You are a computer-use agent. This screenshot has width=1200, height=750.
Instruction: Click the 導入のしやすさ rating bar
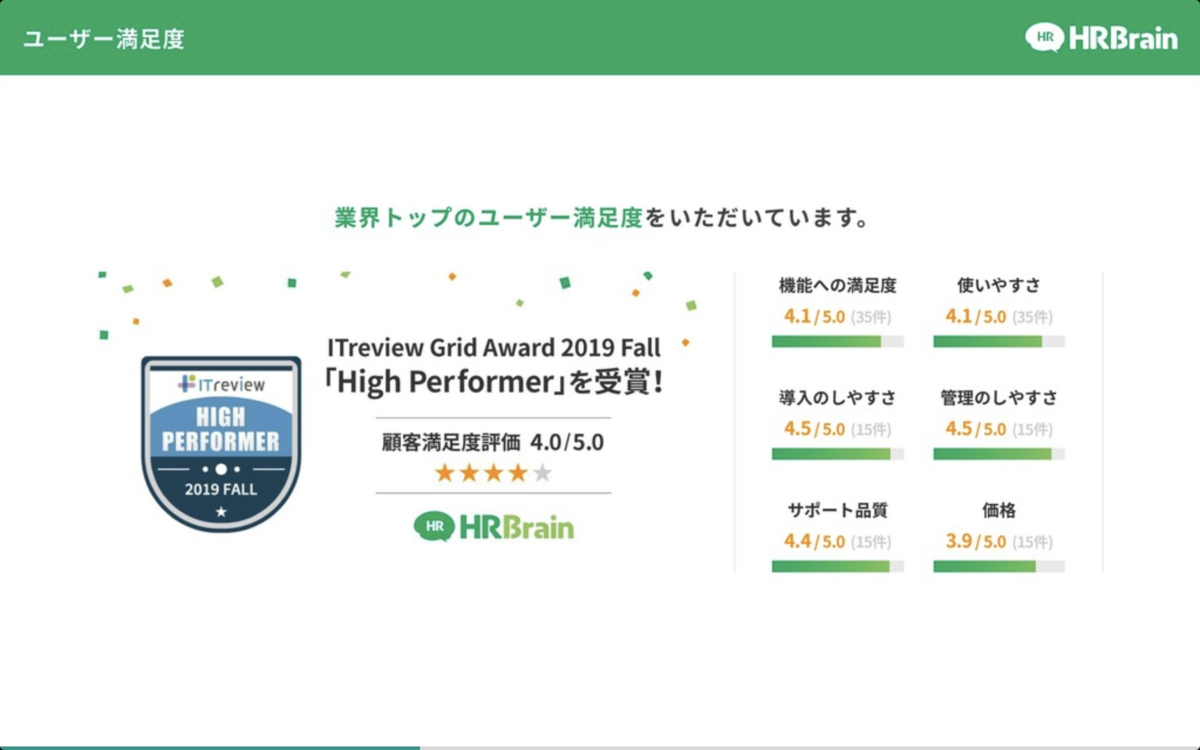tap(838, 454)
